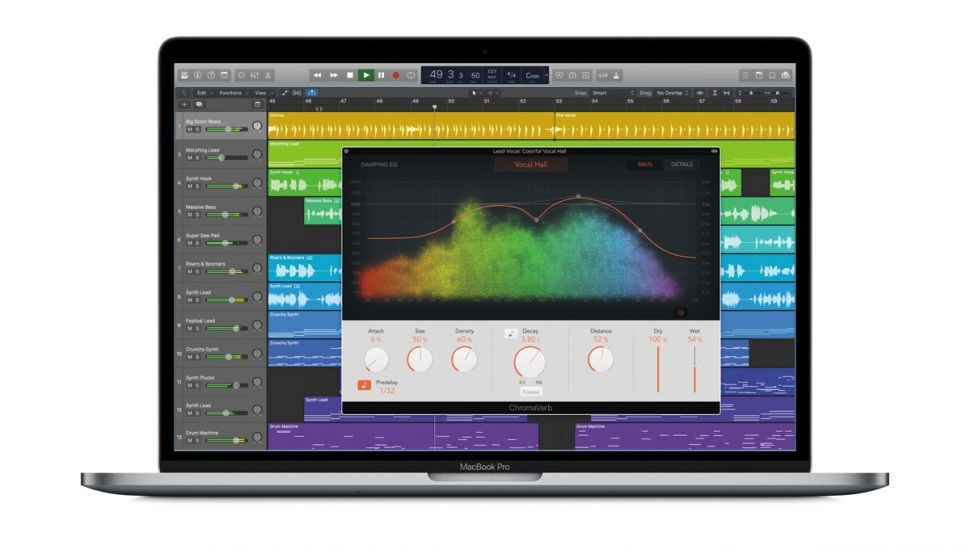Open the secondary command-click tool menu
Viewport: 970px width, 545px height.
pyautogui.click(x=492, y=93)
